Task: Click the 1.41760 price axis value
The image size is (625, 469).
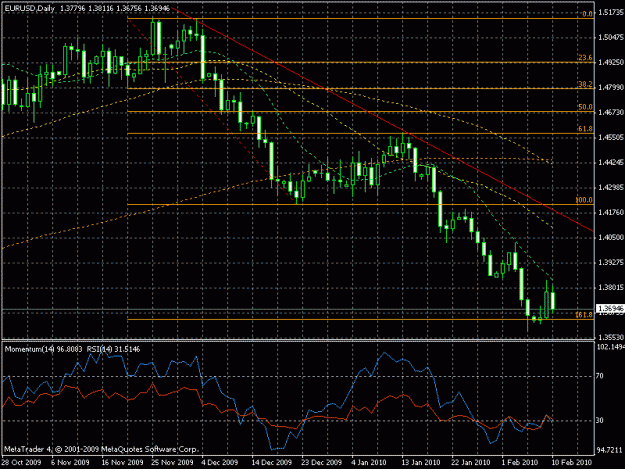Action: (611, 212)
